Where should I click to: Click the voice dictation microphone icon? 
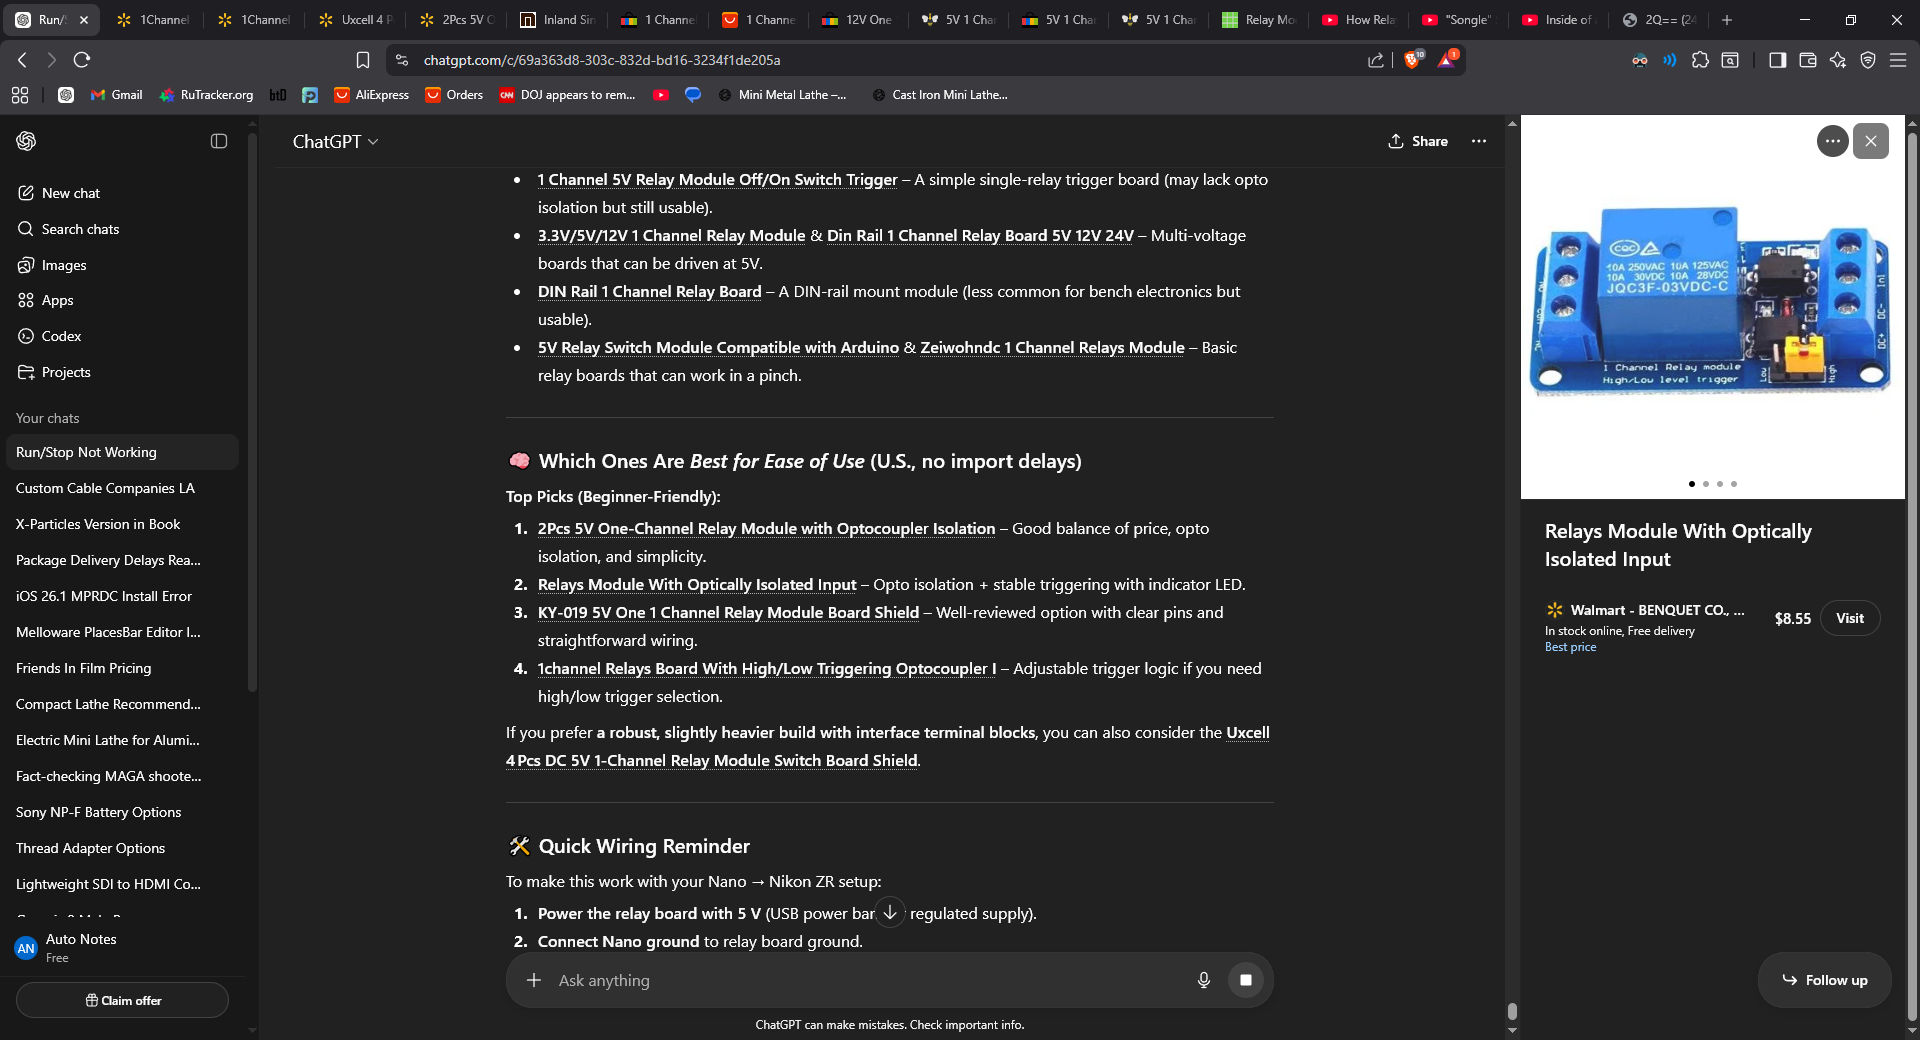click(1203, 980)
